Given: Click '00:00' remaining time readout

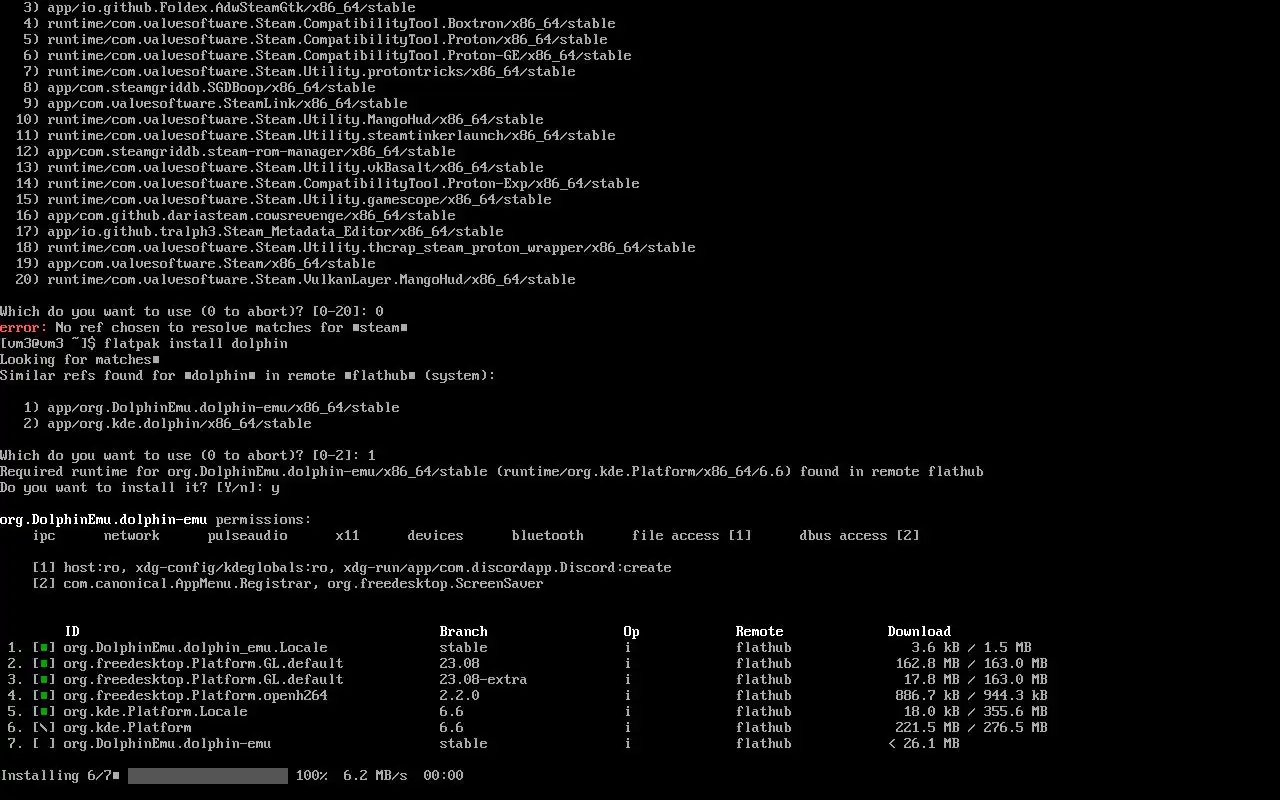Looking at the screenshot, I should tap(444, 776).
